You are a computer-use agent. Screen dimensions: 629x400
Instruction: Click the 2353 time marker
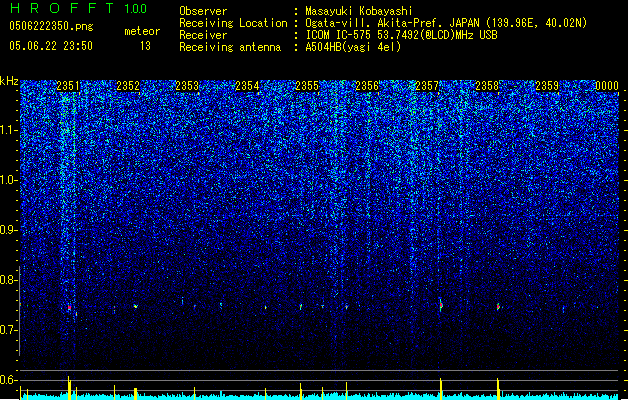click(x=187, y=86)
